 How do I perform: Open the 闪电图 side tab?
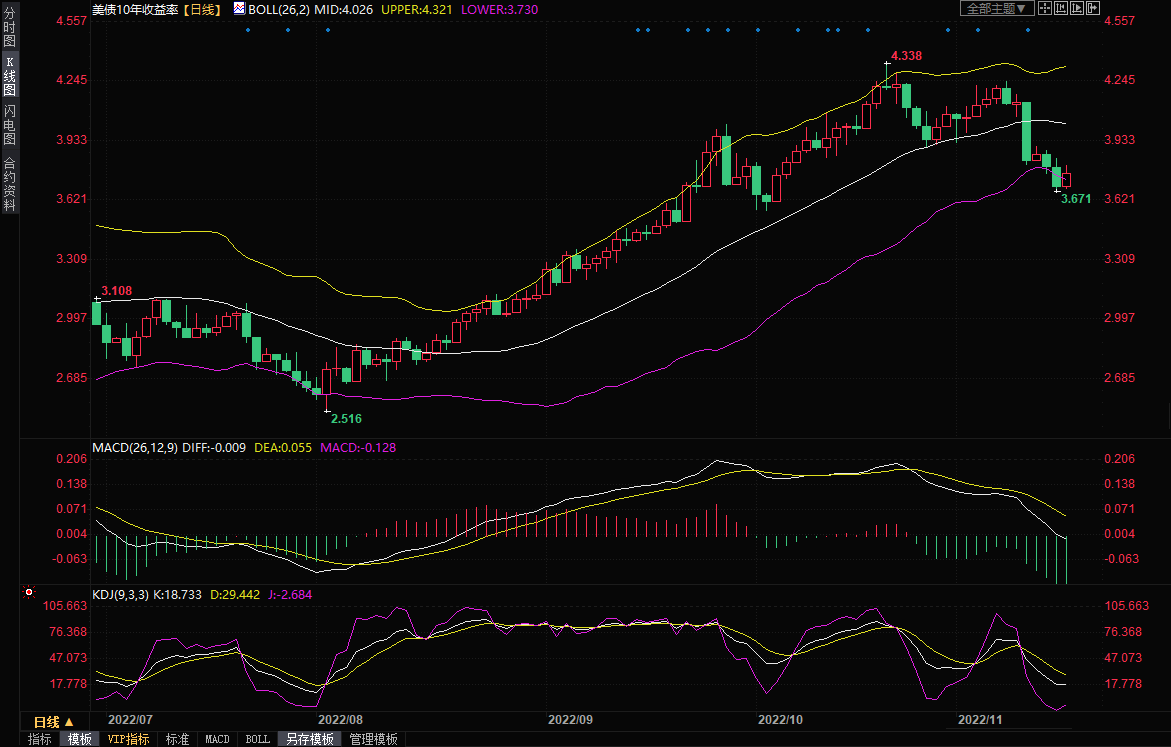pyautogui.click(x=9, y=124)
